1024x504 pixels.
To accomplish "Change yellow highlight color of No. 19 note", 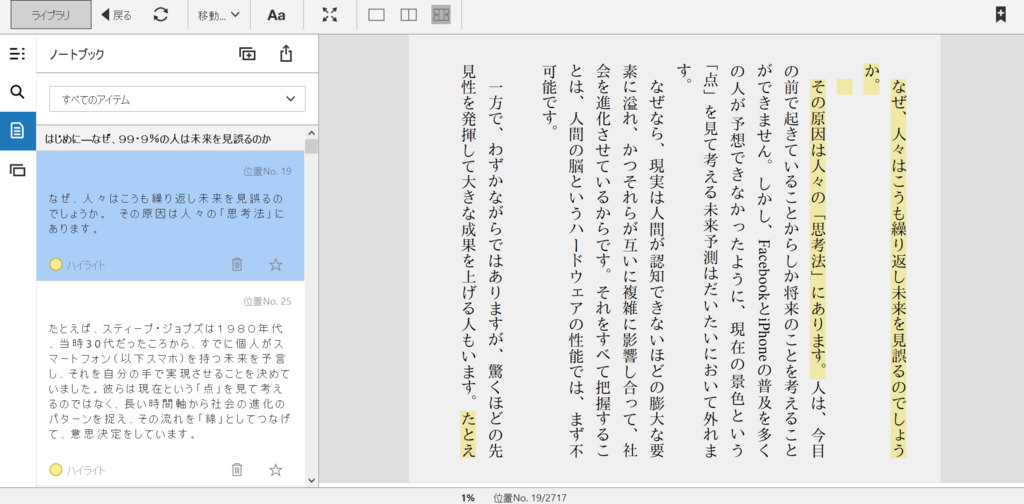I will (x=56, y=264).
